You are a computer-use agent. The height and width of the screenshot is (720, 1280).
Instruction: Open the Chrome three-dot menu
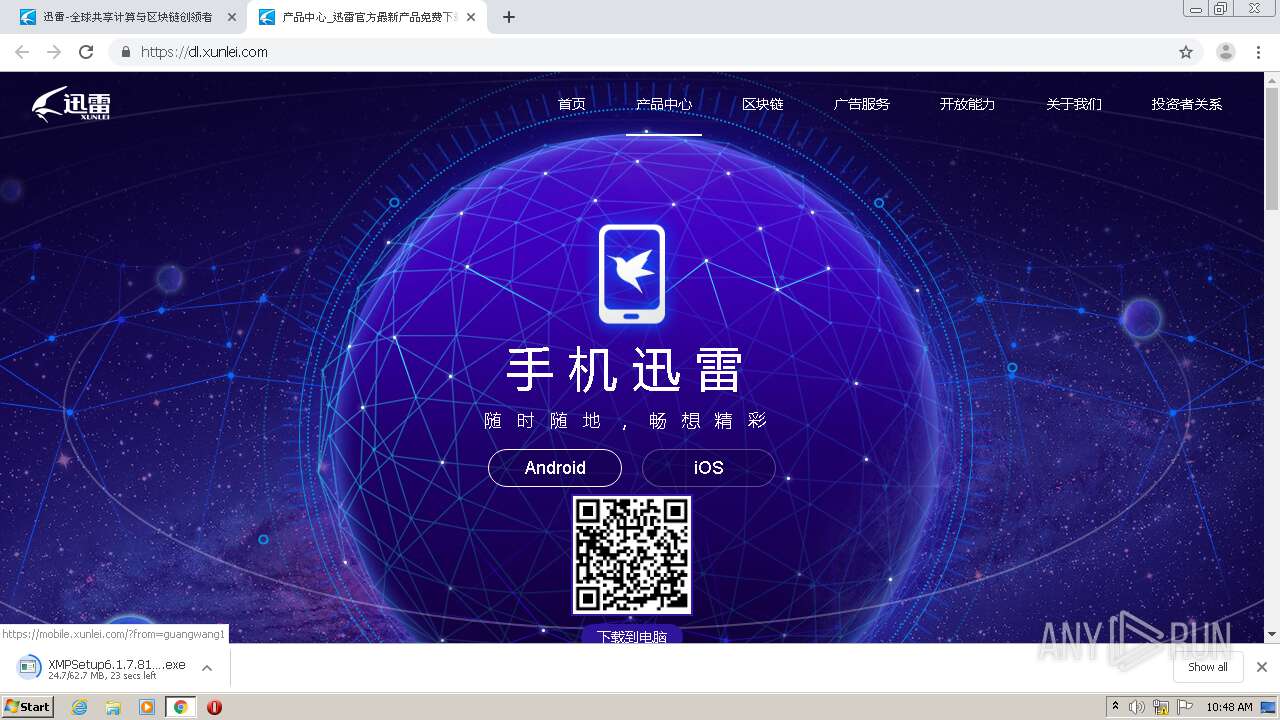[x=1258, y=52]
